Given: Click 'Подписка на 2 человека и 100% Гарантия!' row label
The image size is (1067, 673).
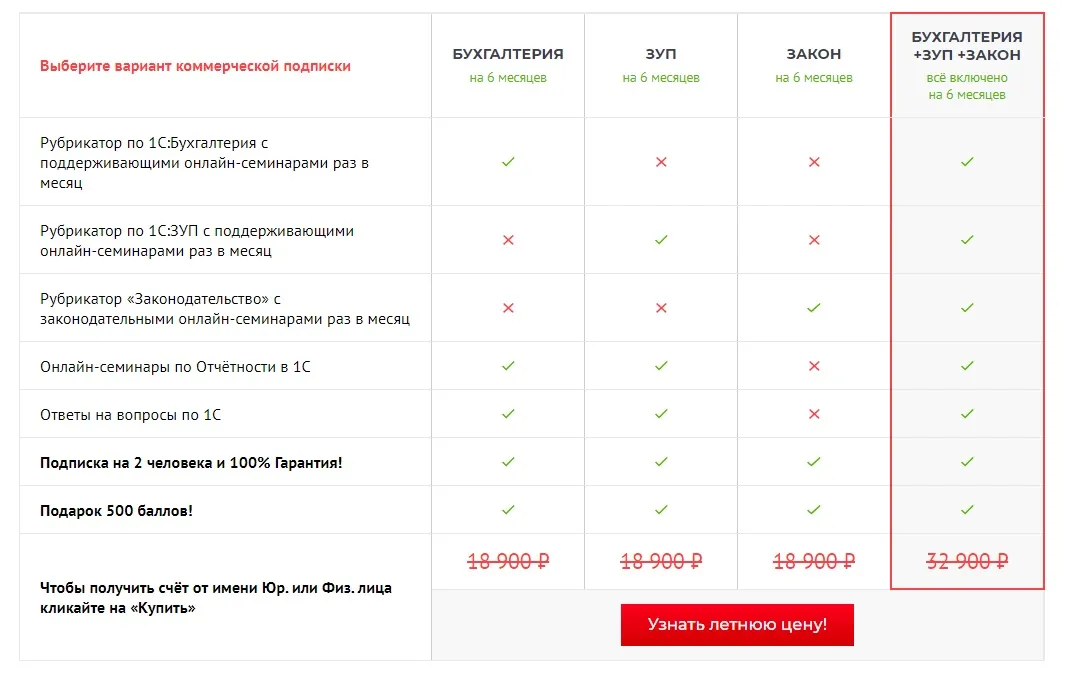Looking at the screenshot, I should (191, 463).
